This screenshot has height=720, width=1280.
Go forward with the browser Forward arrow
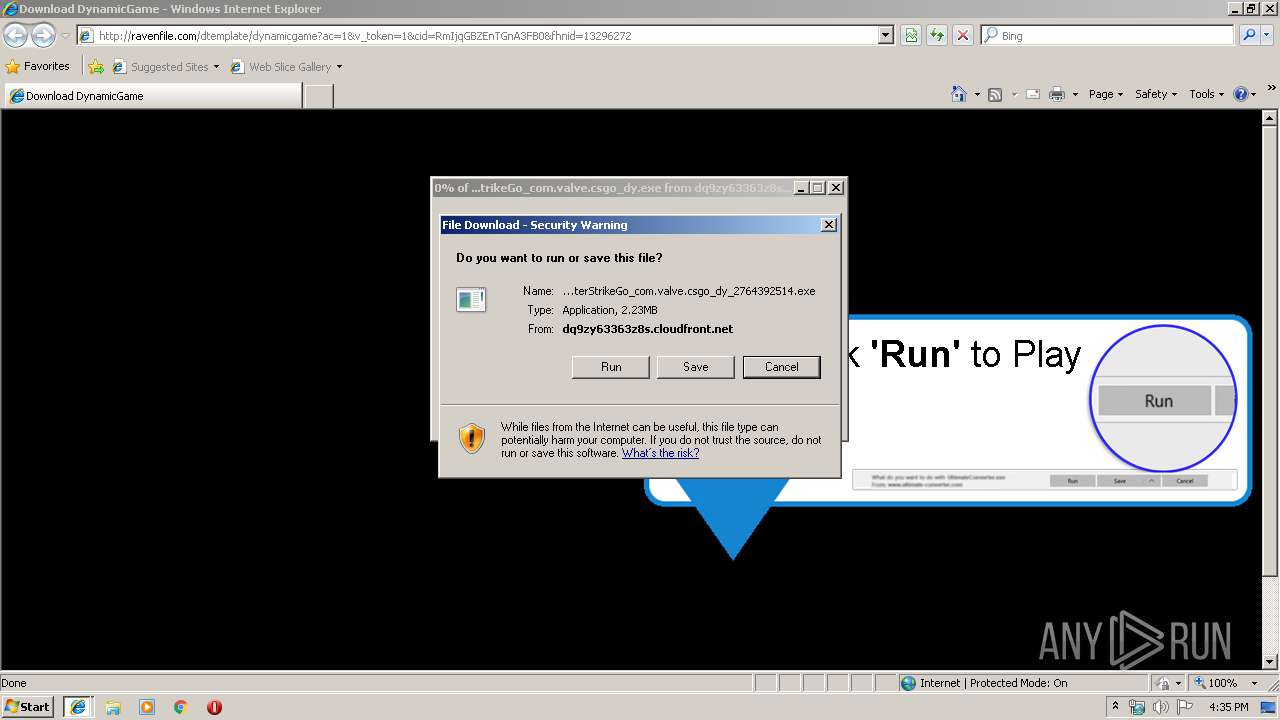43,36
